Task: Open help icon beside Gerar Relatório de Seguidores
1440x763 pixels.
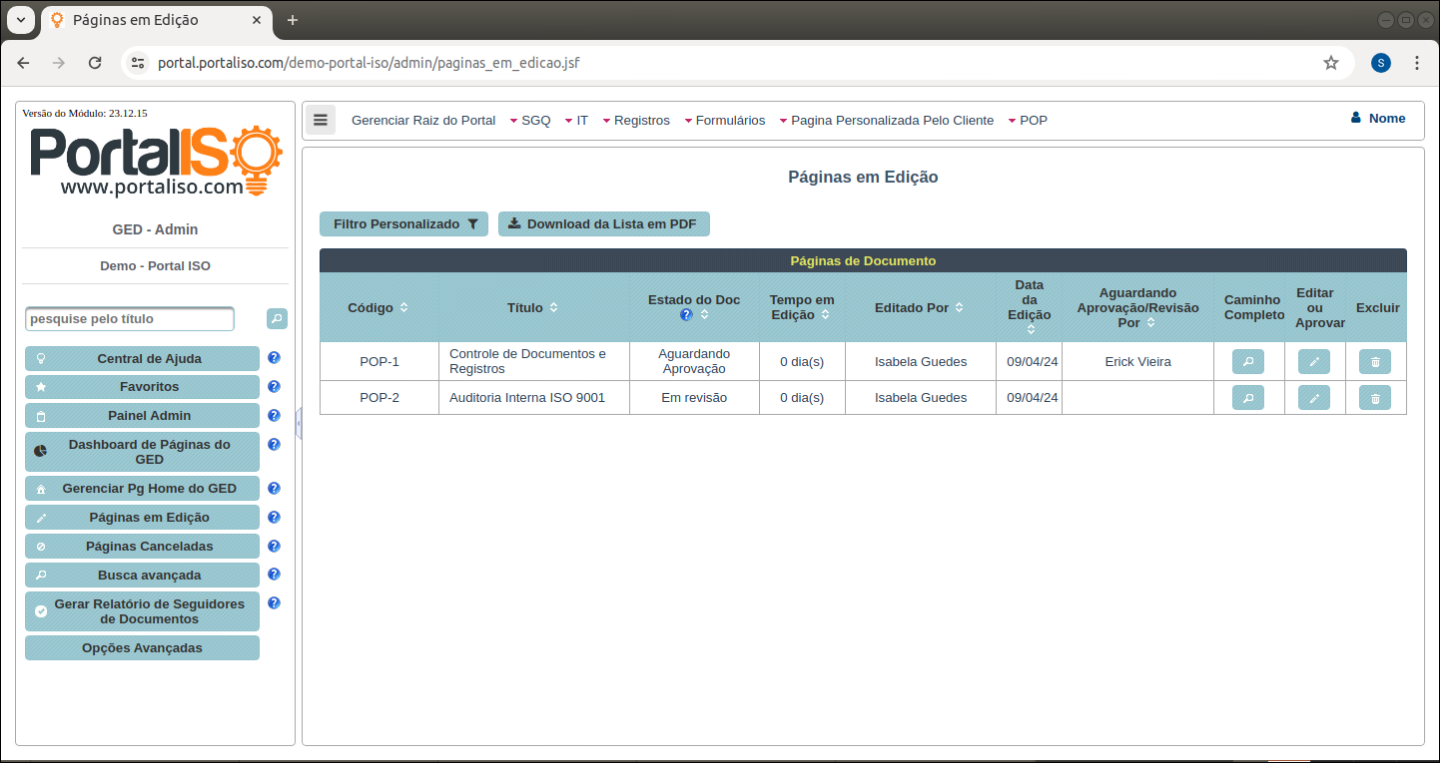Action: 274,603
